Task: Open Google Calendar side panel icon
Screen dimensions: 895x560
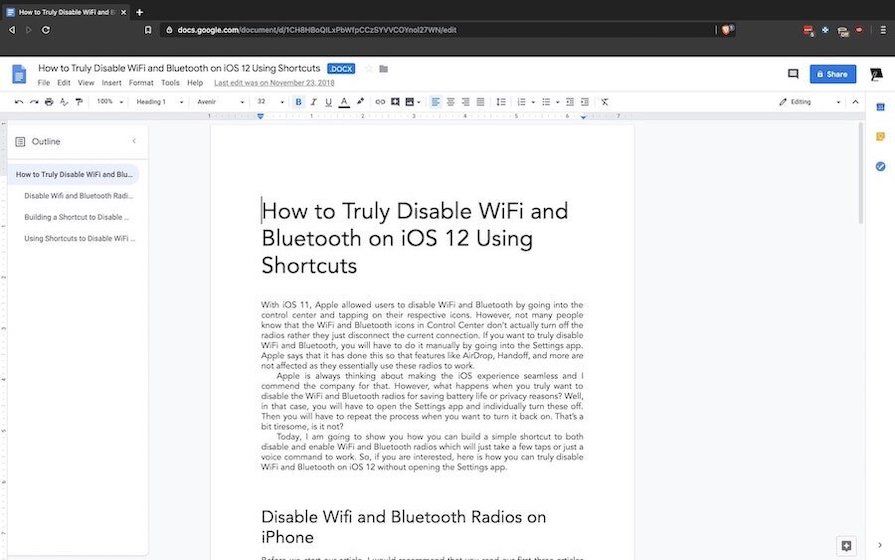Action: coord(880,107)
